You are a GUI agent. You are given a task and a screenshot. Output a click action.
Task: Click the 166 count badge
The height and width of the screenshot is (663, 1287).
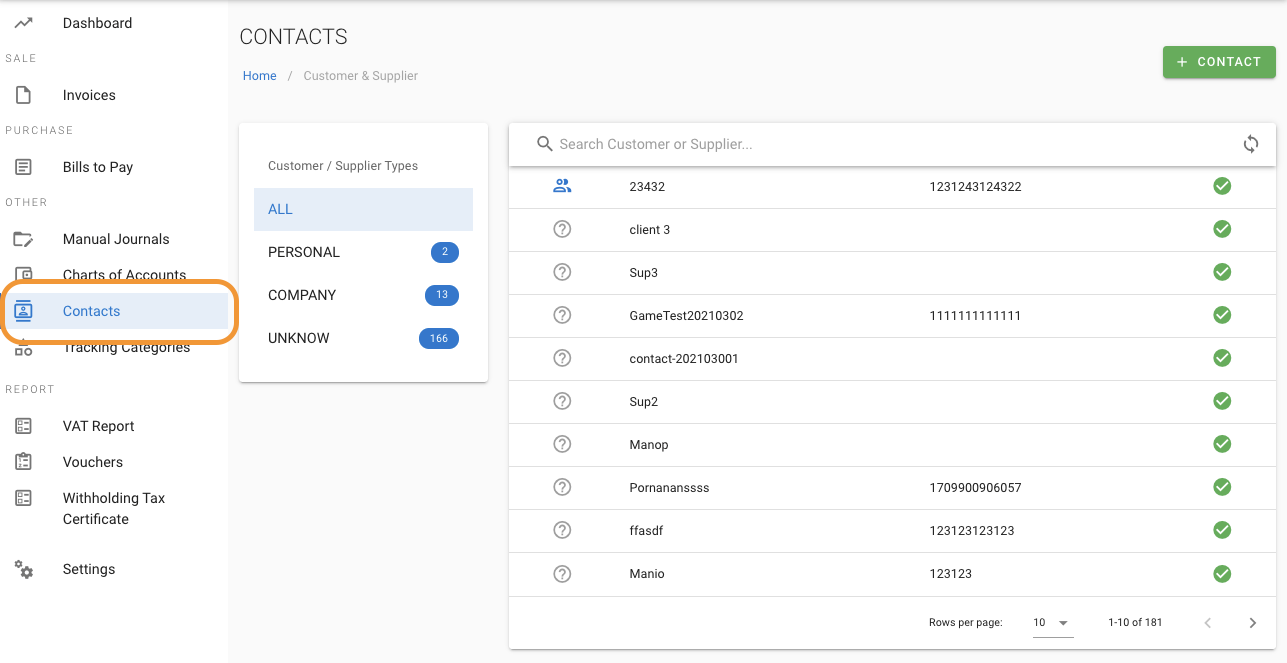coord(438,338)
